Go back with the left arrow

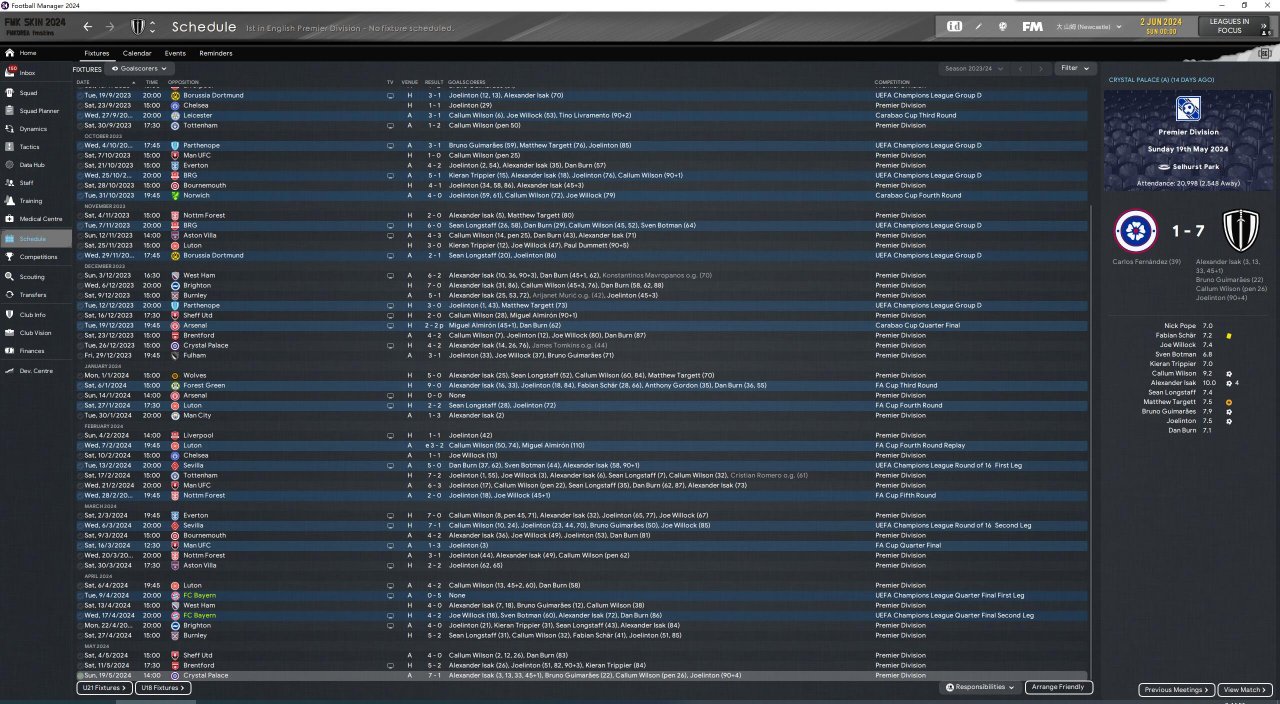pyautogui.click(x=88, y=27)
